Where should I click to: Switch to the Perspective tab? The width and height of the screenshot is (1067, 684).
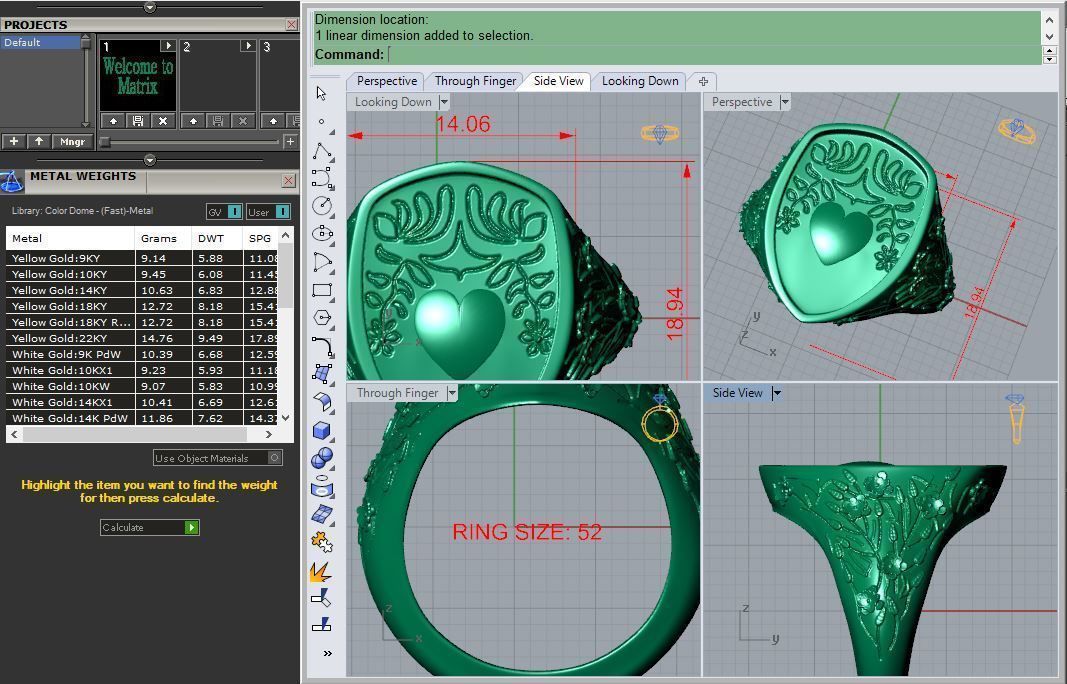(x=387, y=81)
